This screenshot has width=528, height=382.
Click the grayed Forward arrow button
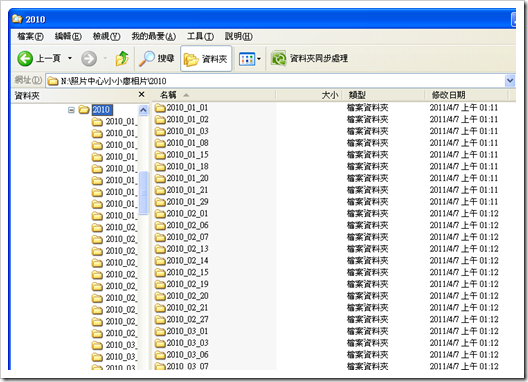[x=89, y=59]
